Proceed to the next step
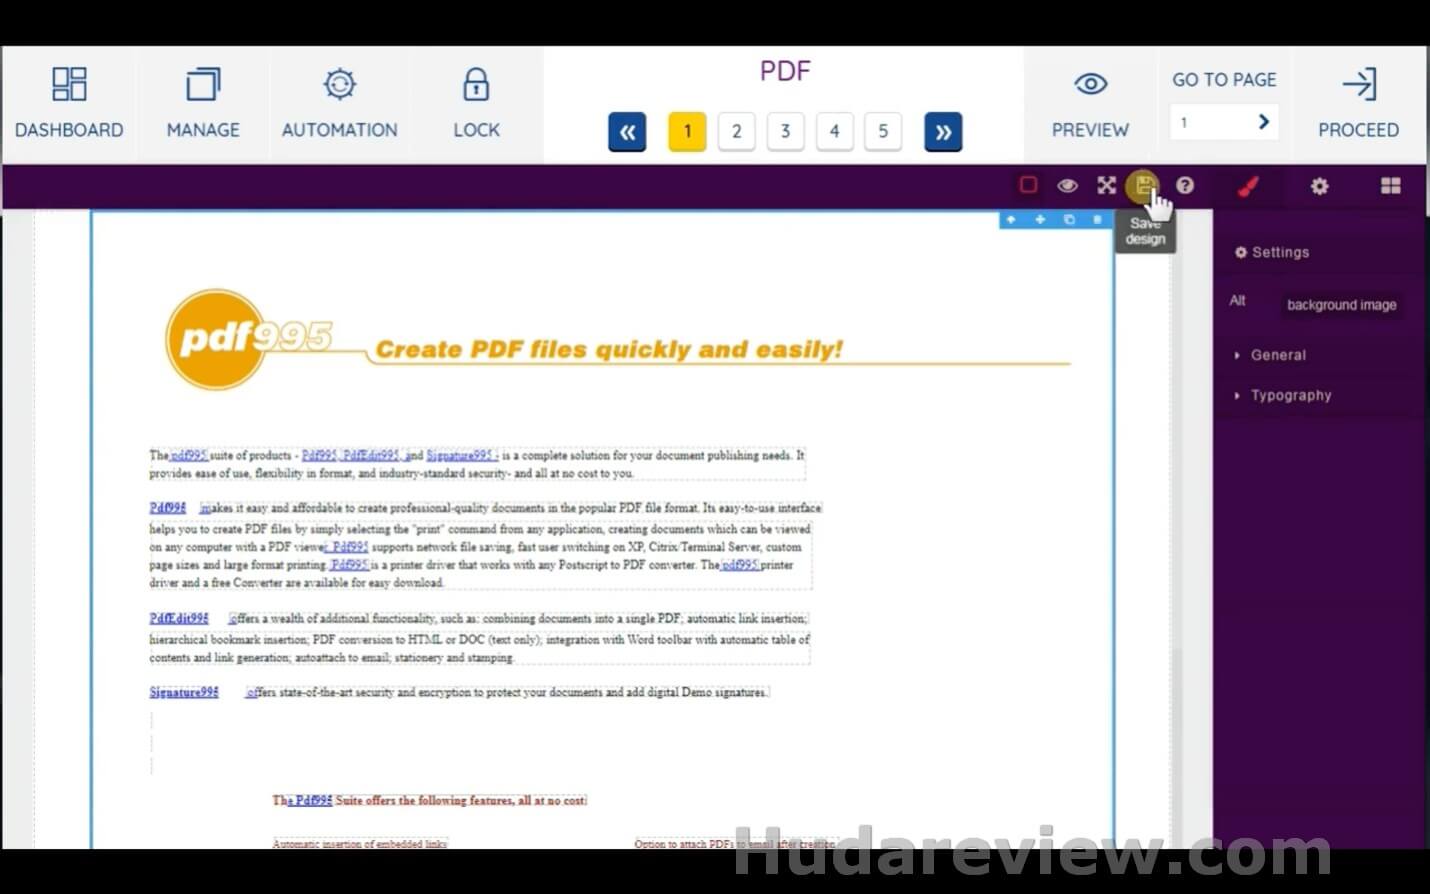The height and width of the screenshot is (894, 1430). coord(1358,104)
